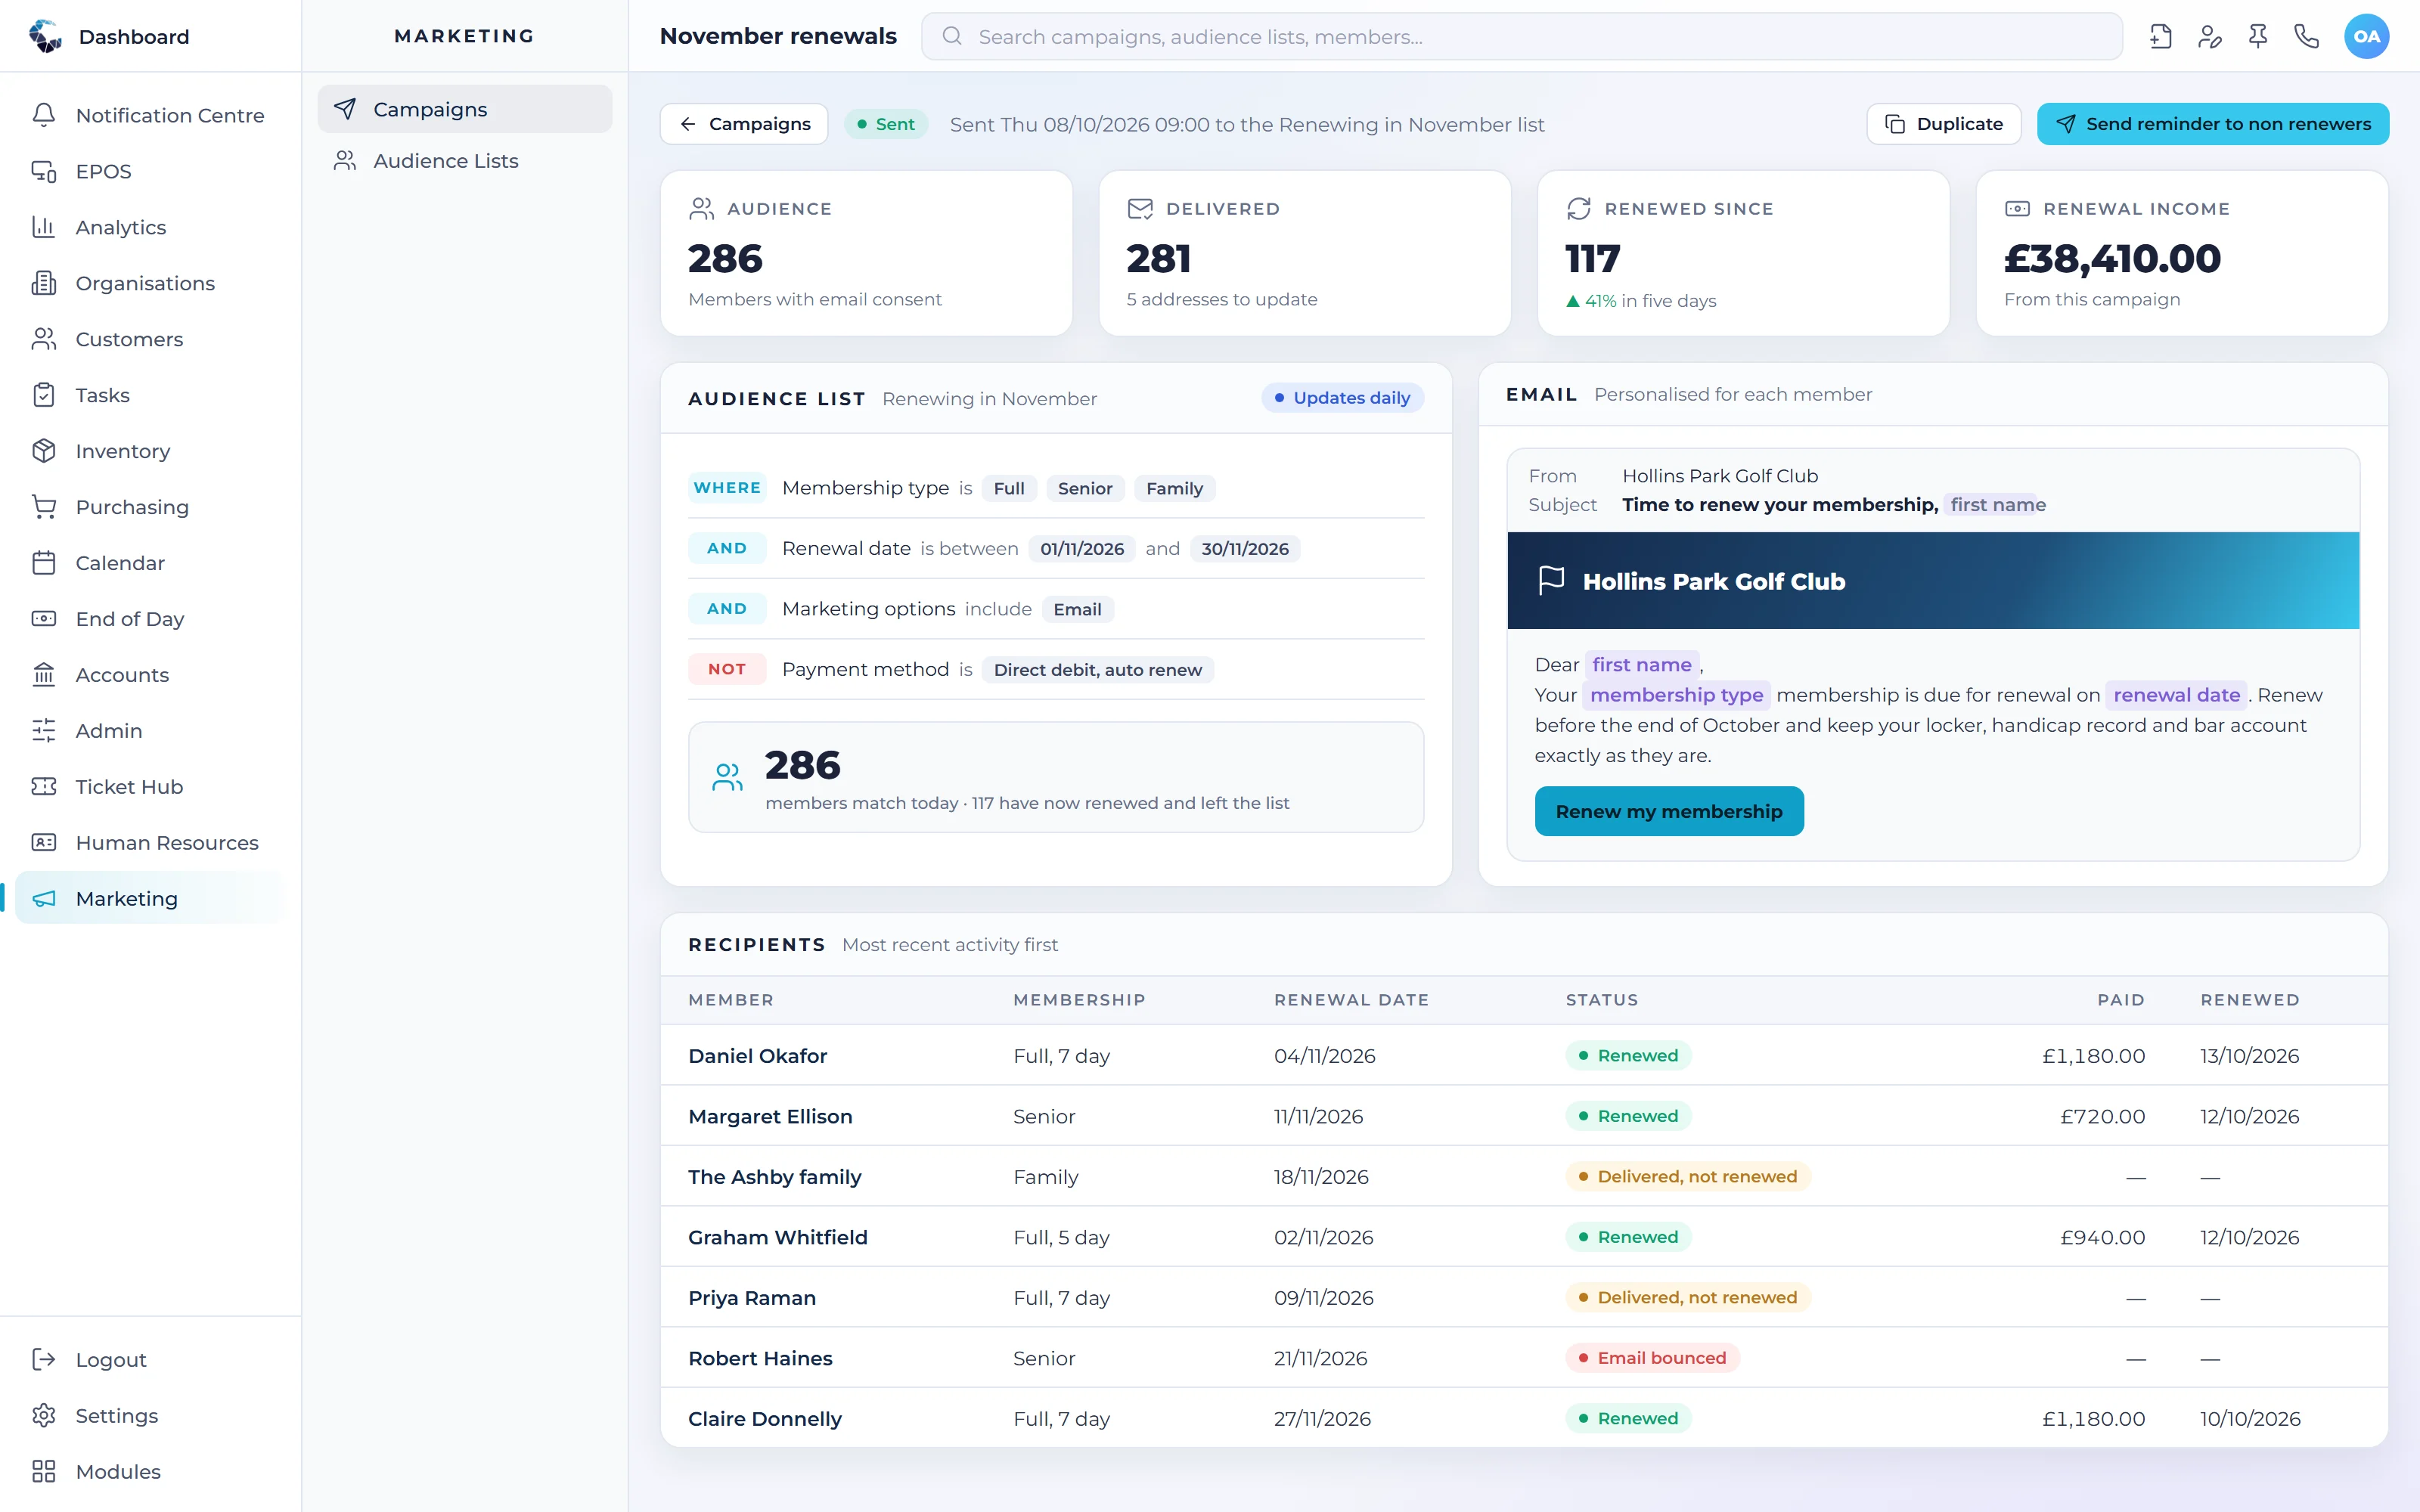The height and width of the screenshot is (1512, 2420).
Task: Select Marketing in the sidebar
Action: (x=150, y=898)
